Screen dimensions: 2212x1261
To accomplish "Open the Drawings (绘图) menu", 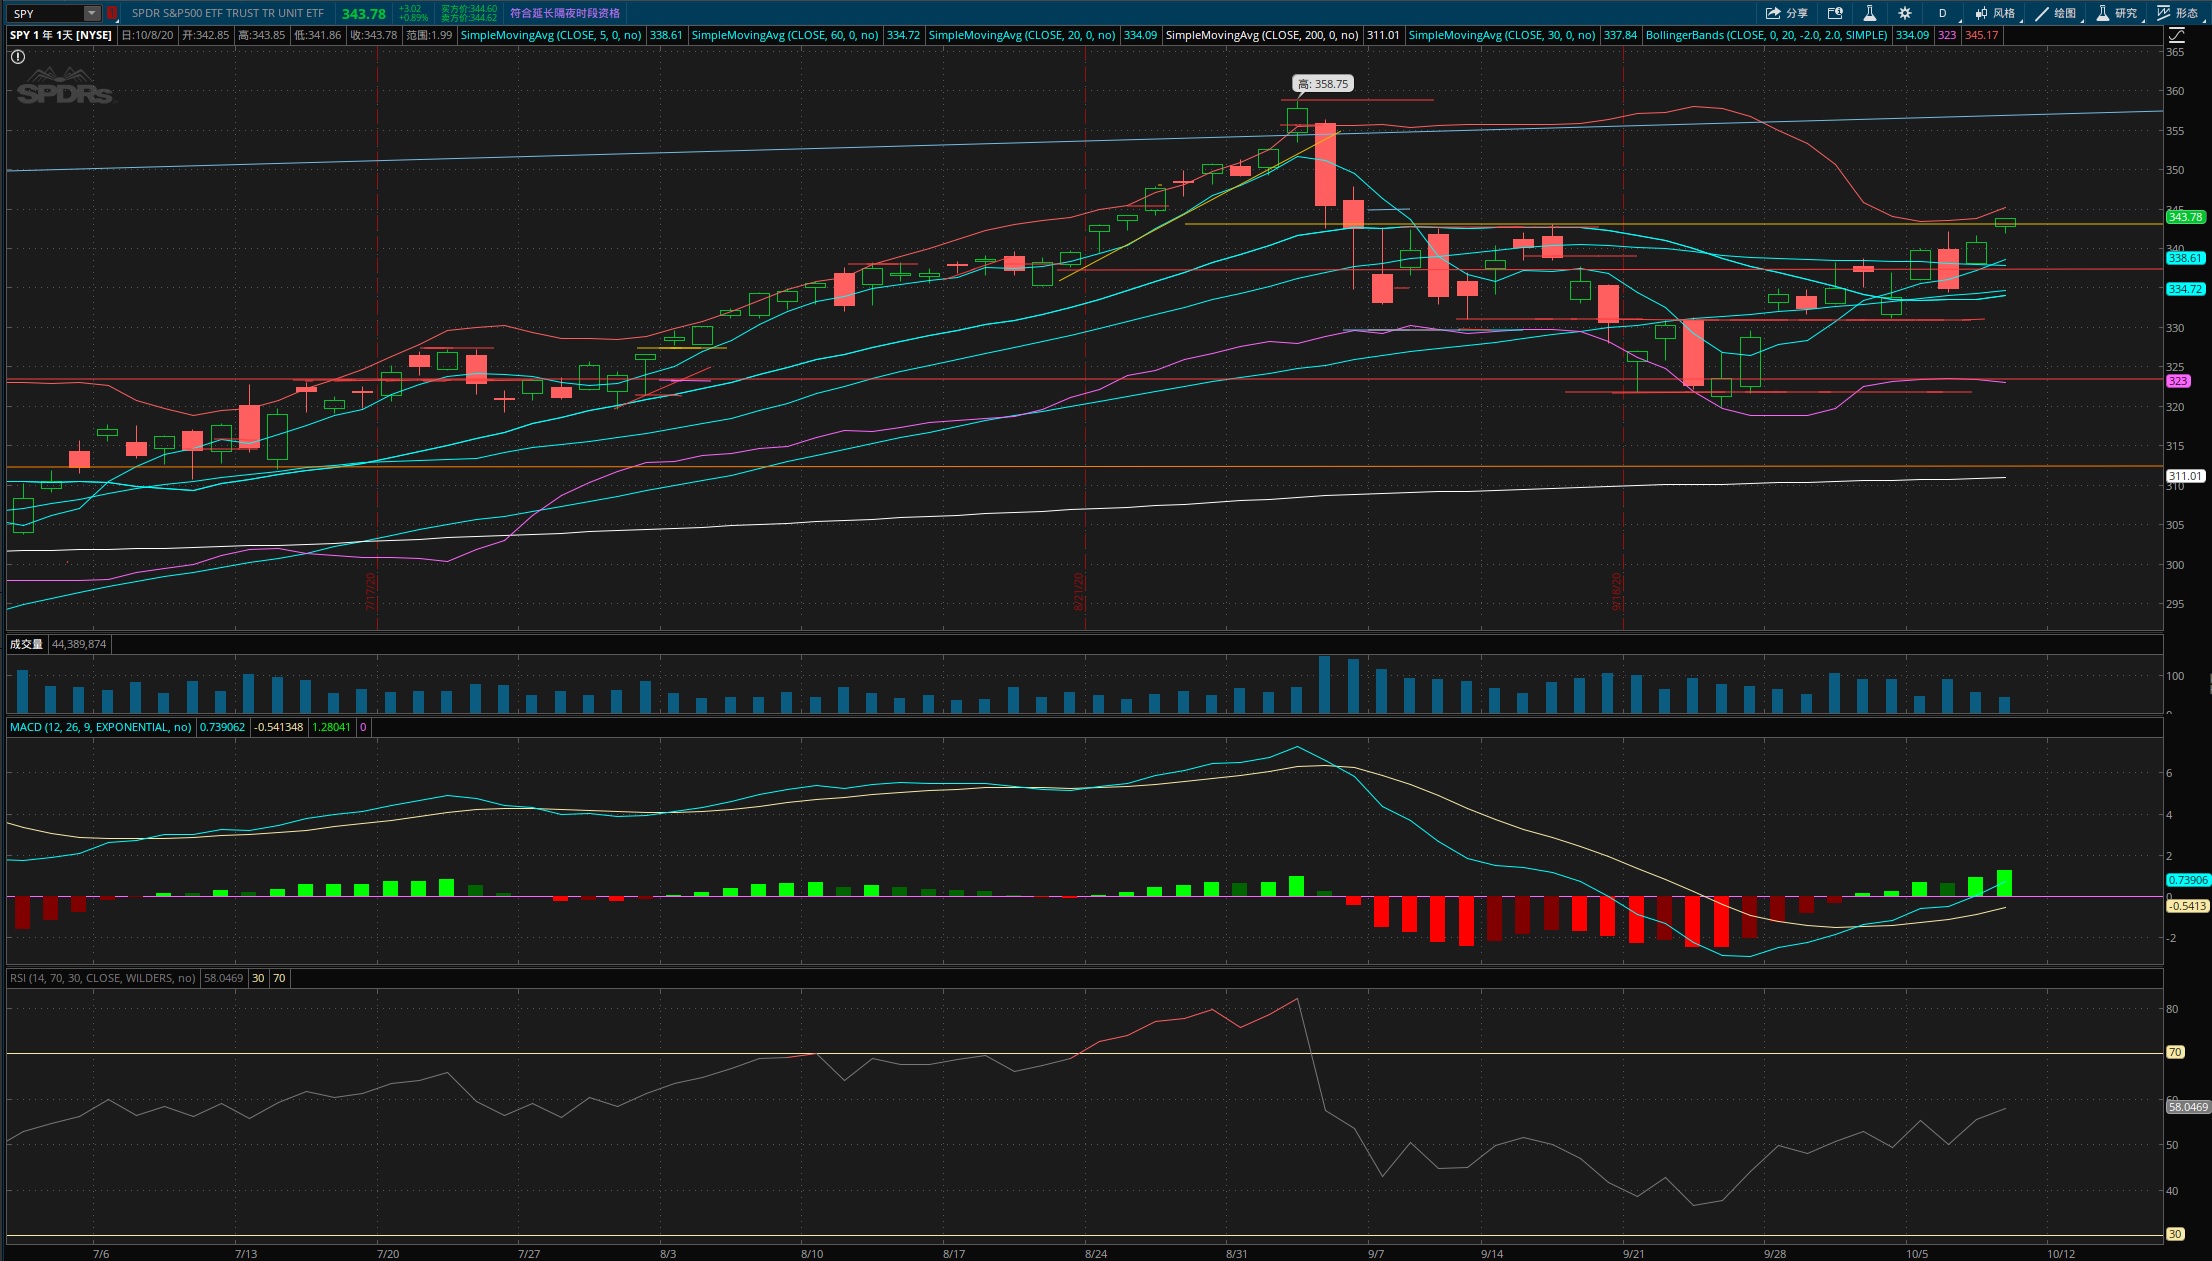I will [x=2056, y=13].
